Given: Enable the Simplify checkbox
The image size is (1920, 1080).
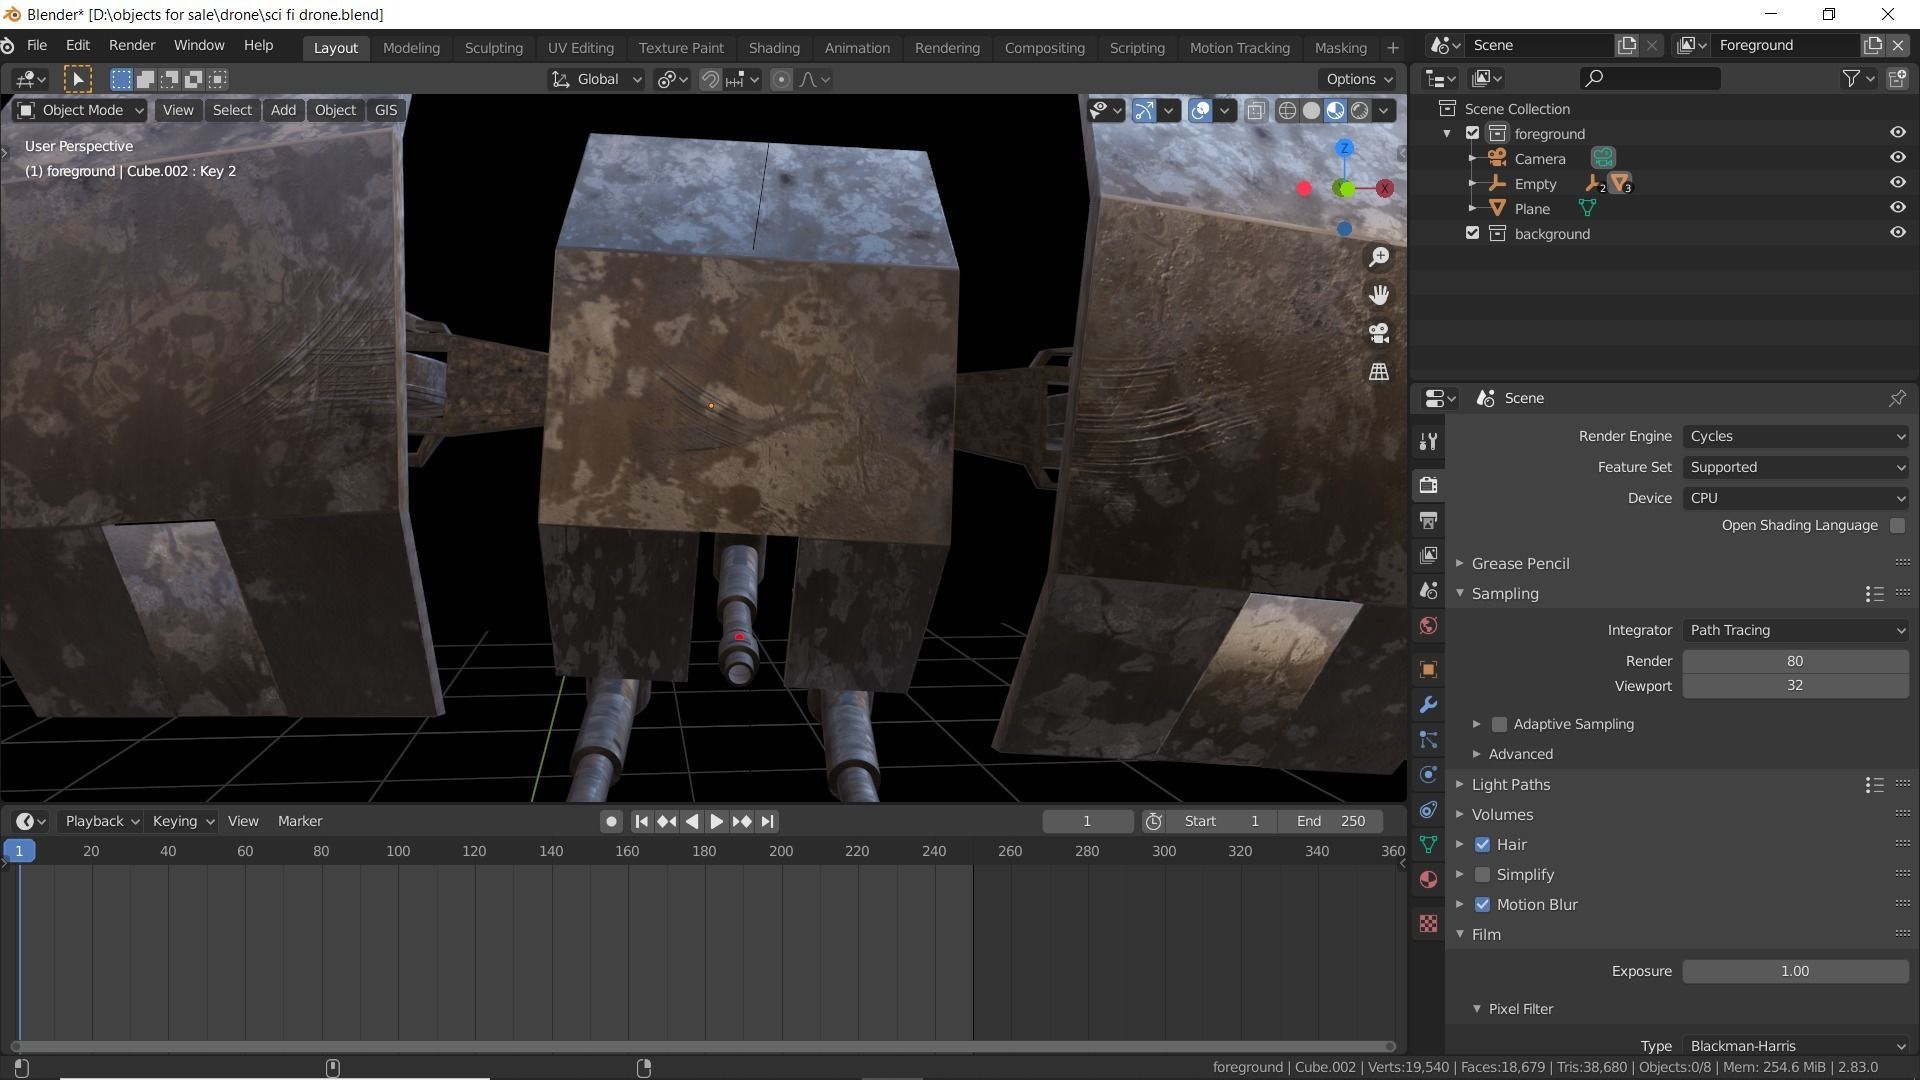Looking at the screenshot, I should [1482, 875].
